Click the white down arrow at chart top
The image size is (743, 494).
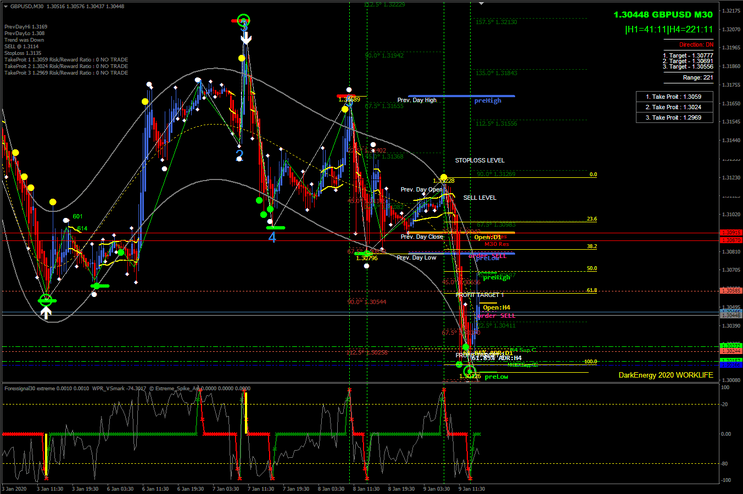245,36
